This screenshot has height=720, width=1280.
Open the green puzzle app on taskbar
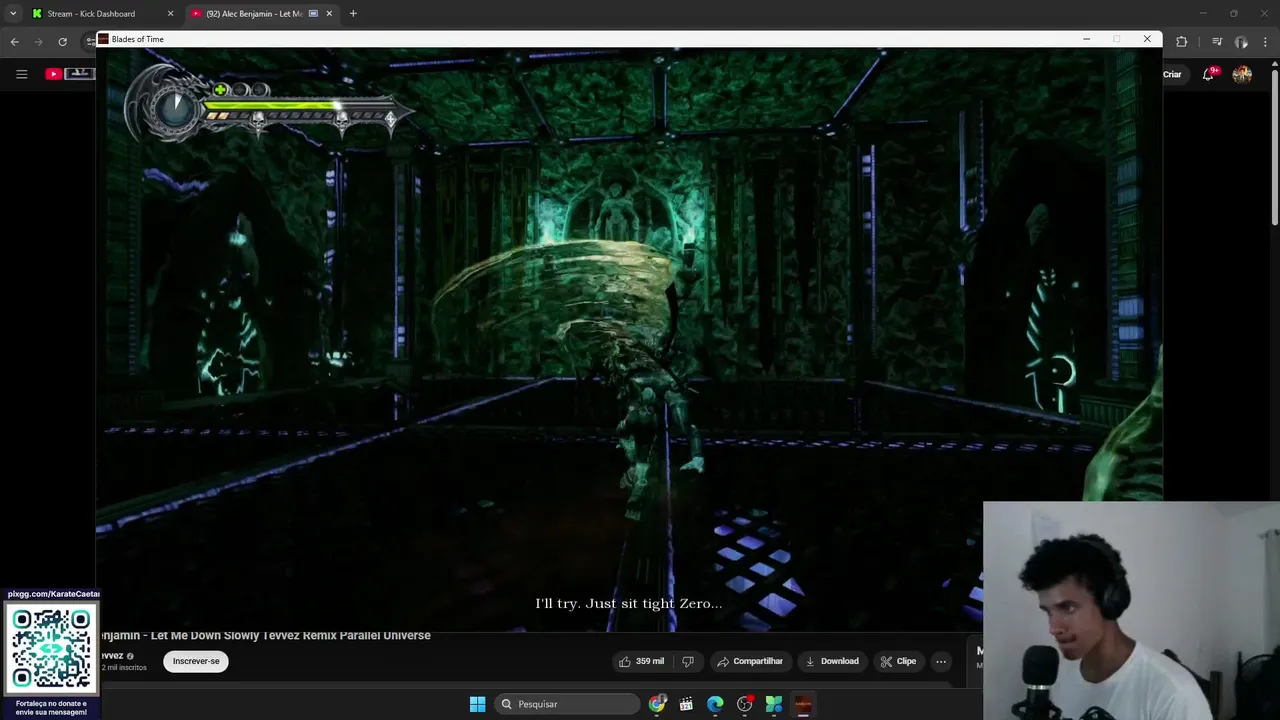(x=773, y=704)
